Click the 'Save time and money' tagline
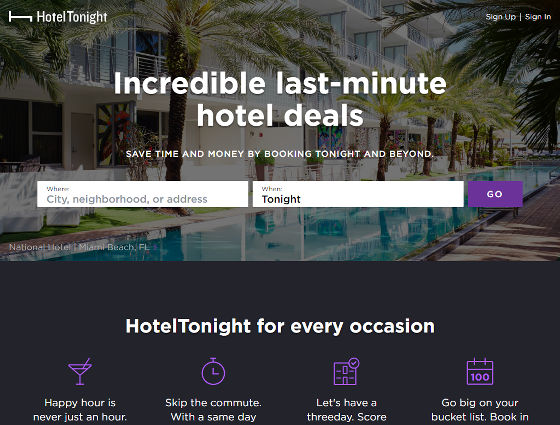 click(280, 154)
